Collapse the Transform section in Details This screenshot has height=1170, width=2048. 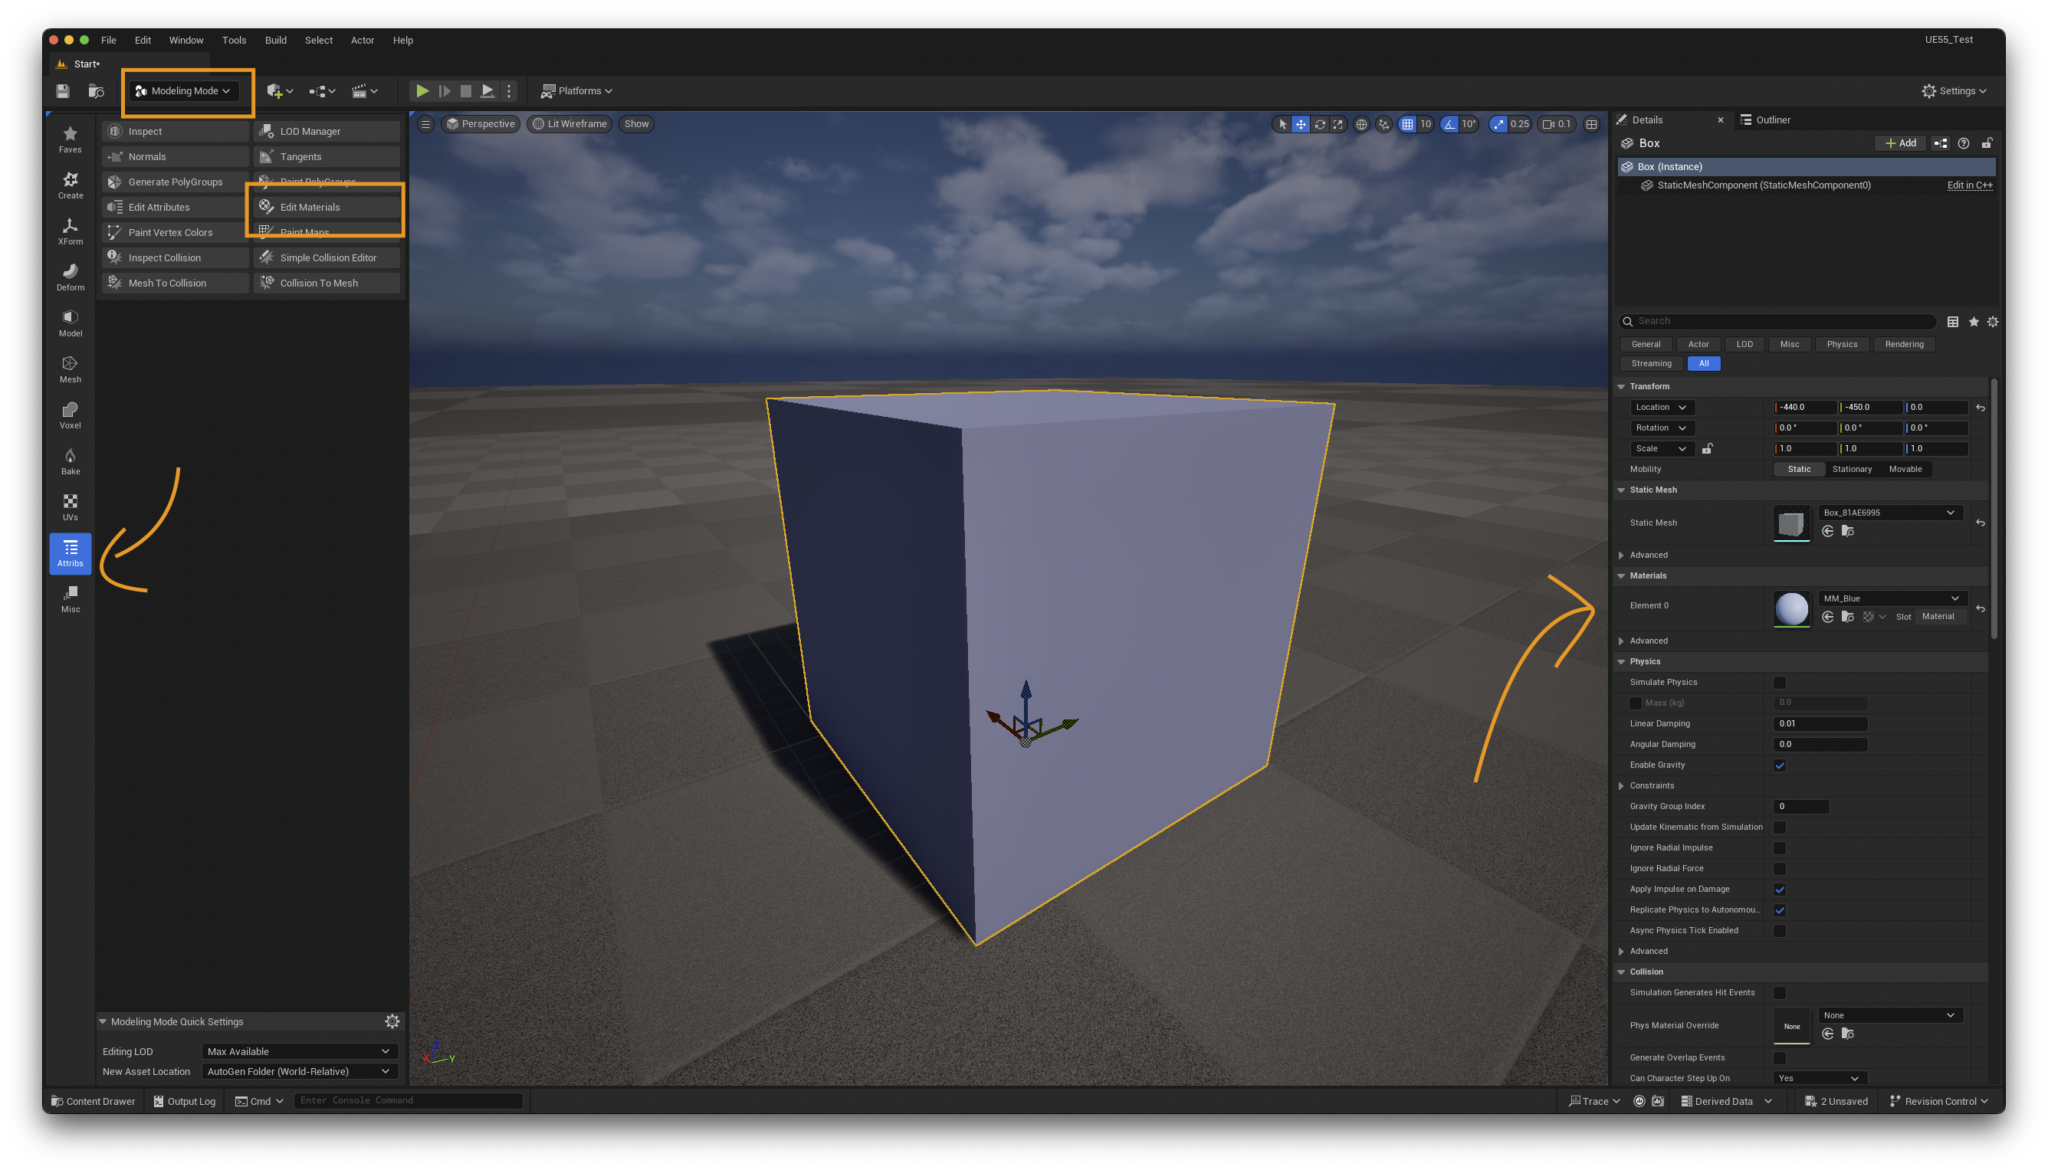[1622, 386]
